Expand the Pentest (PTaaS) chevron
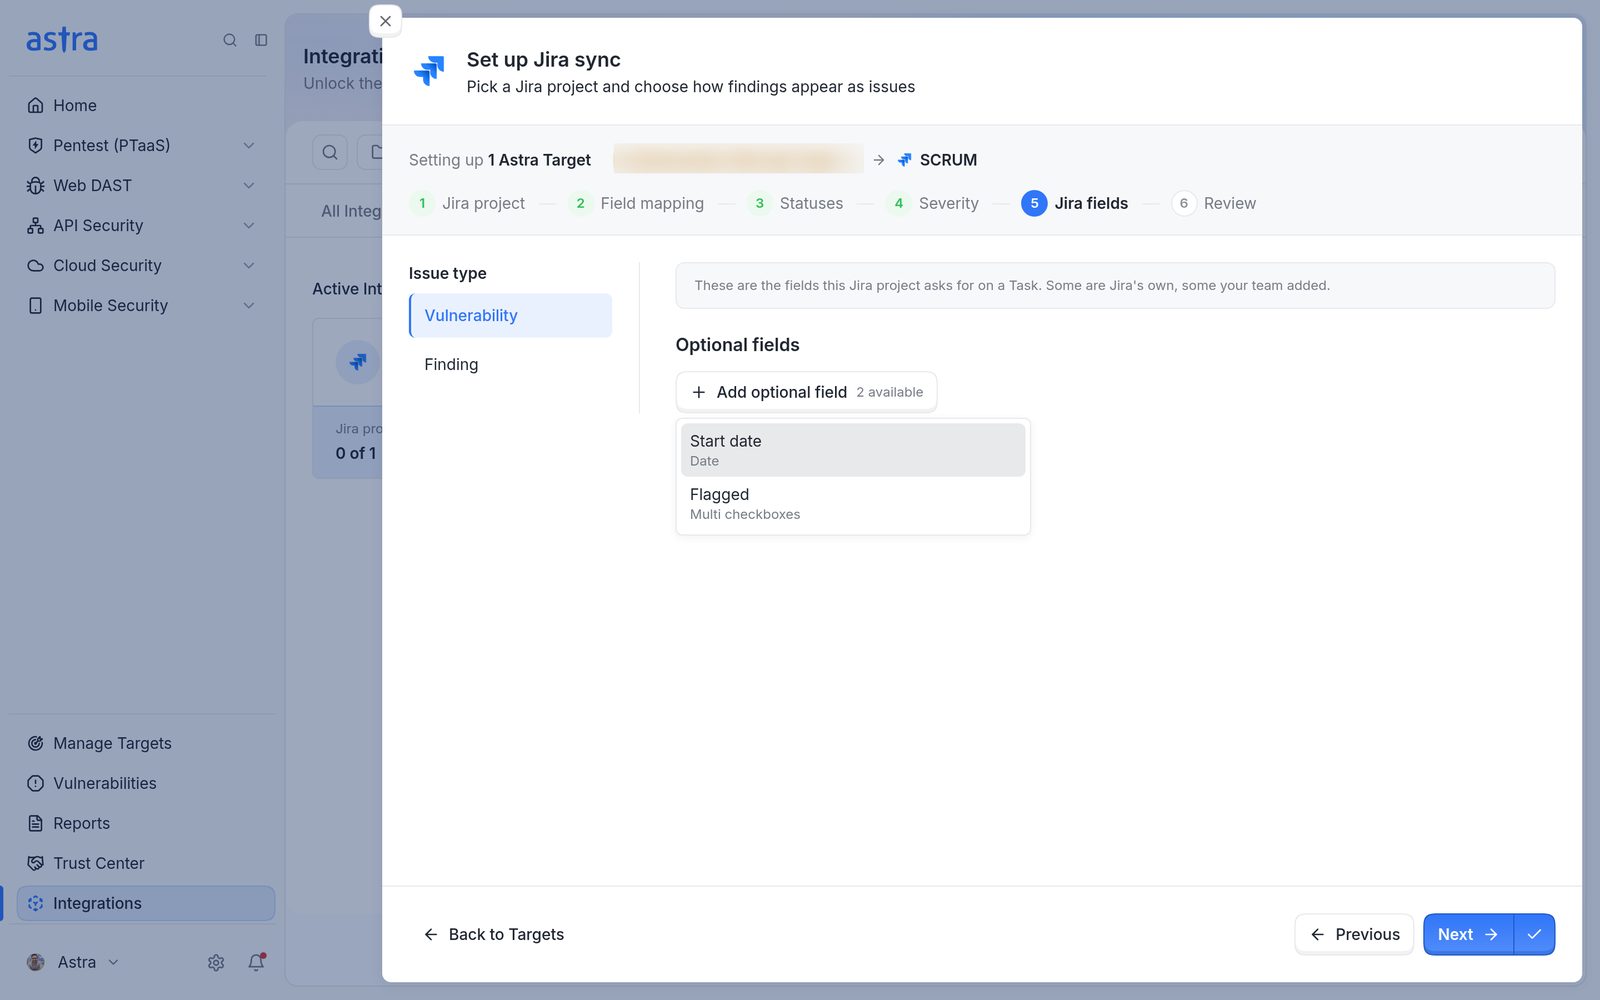 coord(249,145)
